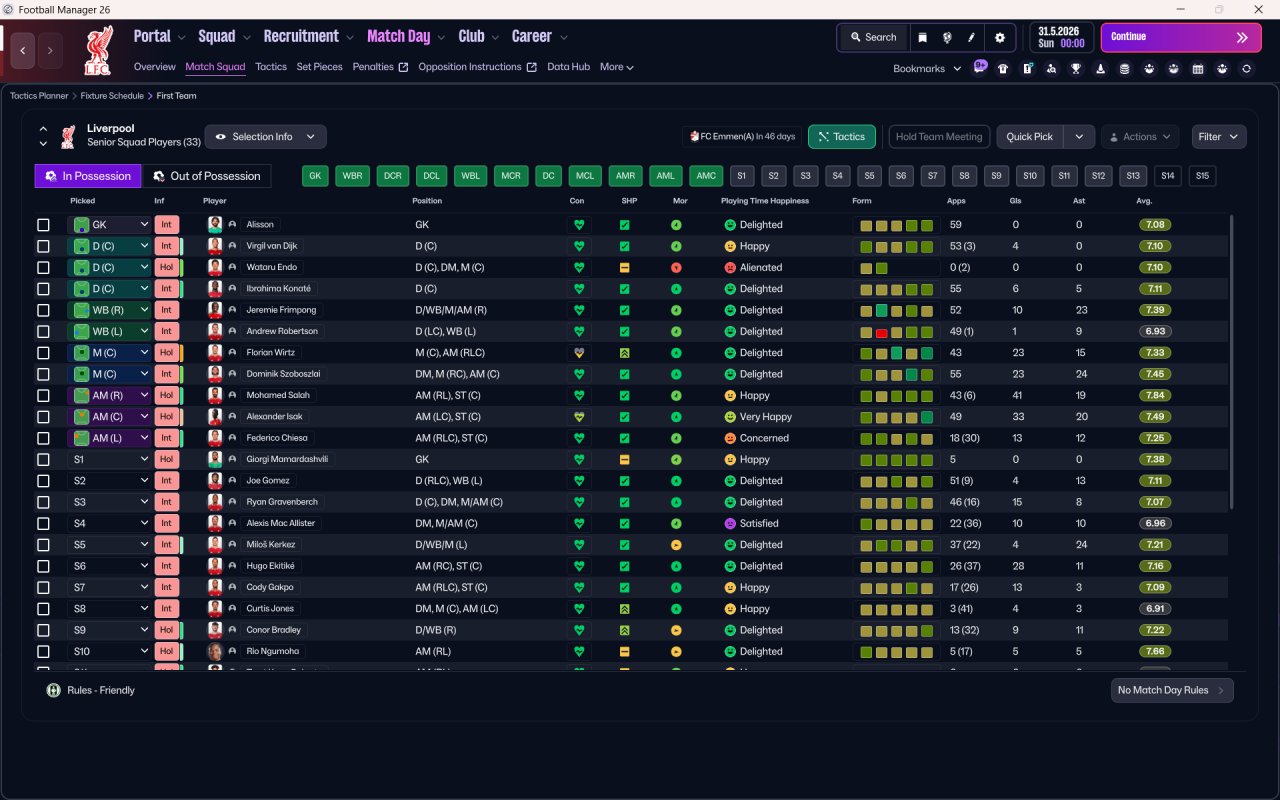This screenshot has height=800, width=1280.
Task: Click Miloš Kerkez's yellow morale icon
Action: pos(676,545)
